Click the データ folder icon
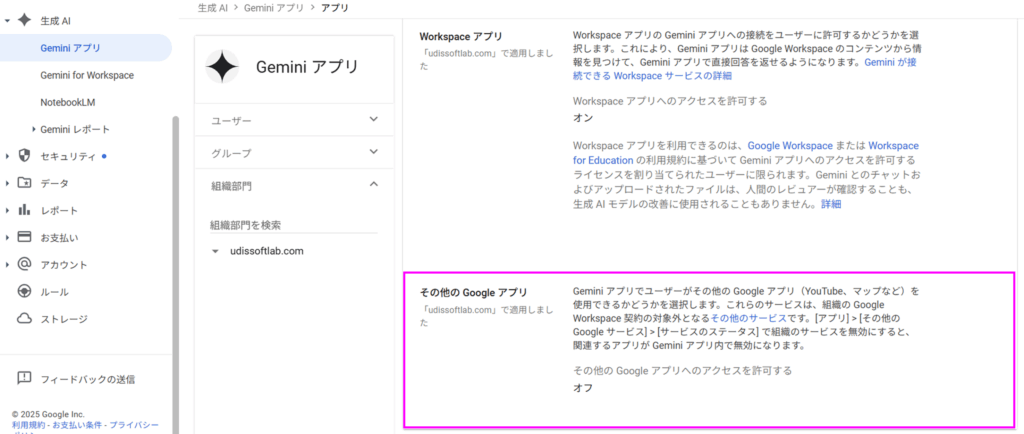1024x434 pixels. pos(24,183)
